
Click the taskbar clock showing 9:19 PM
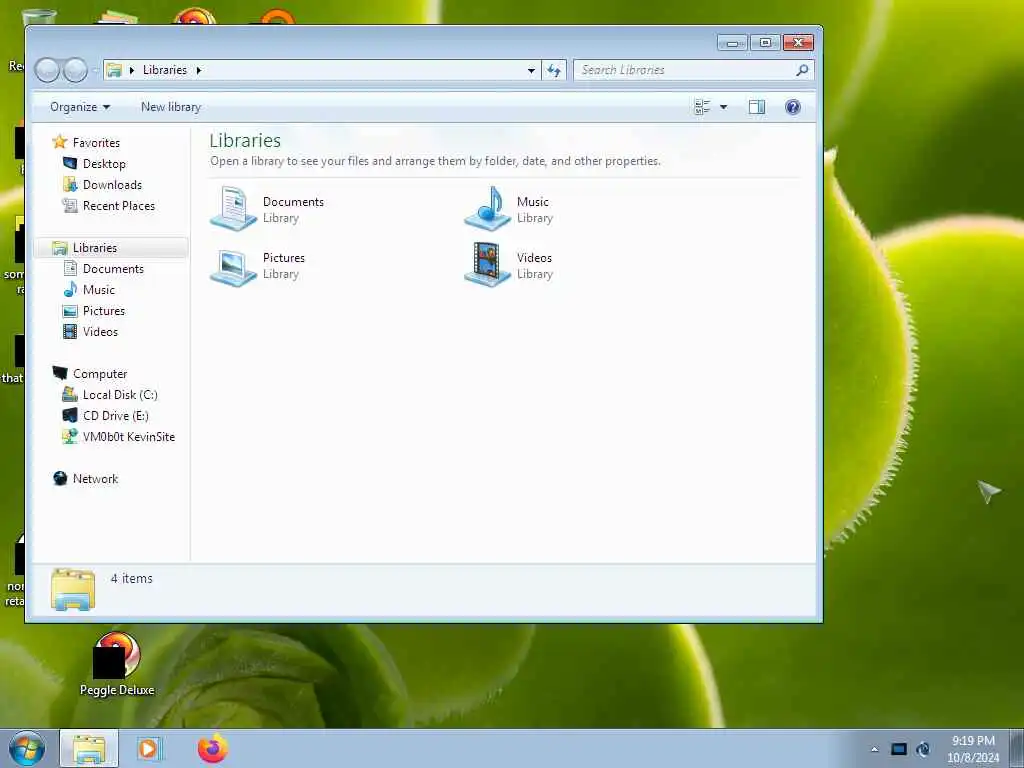[973, 749]
